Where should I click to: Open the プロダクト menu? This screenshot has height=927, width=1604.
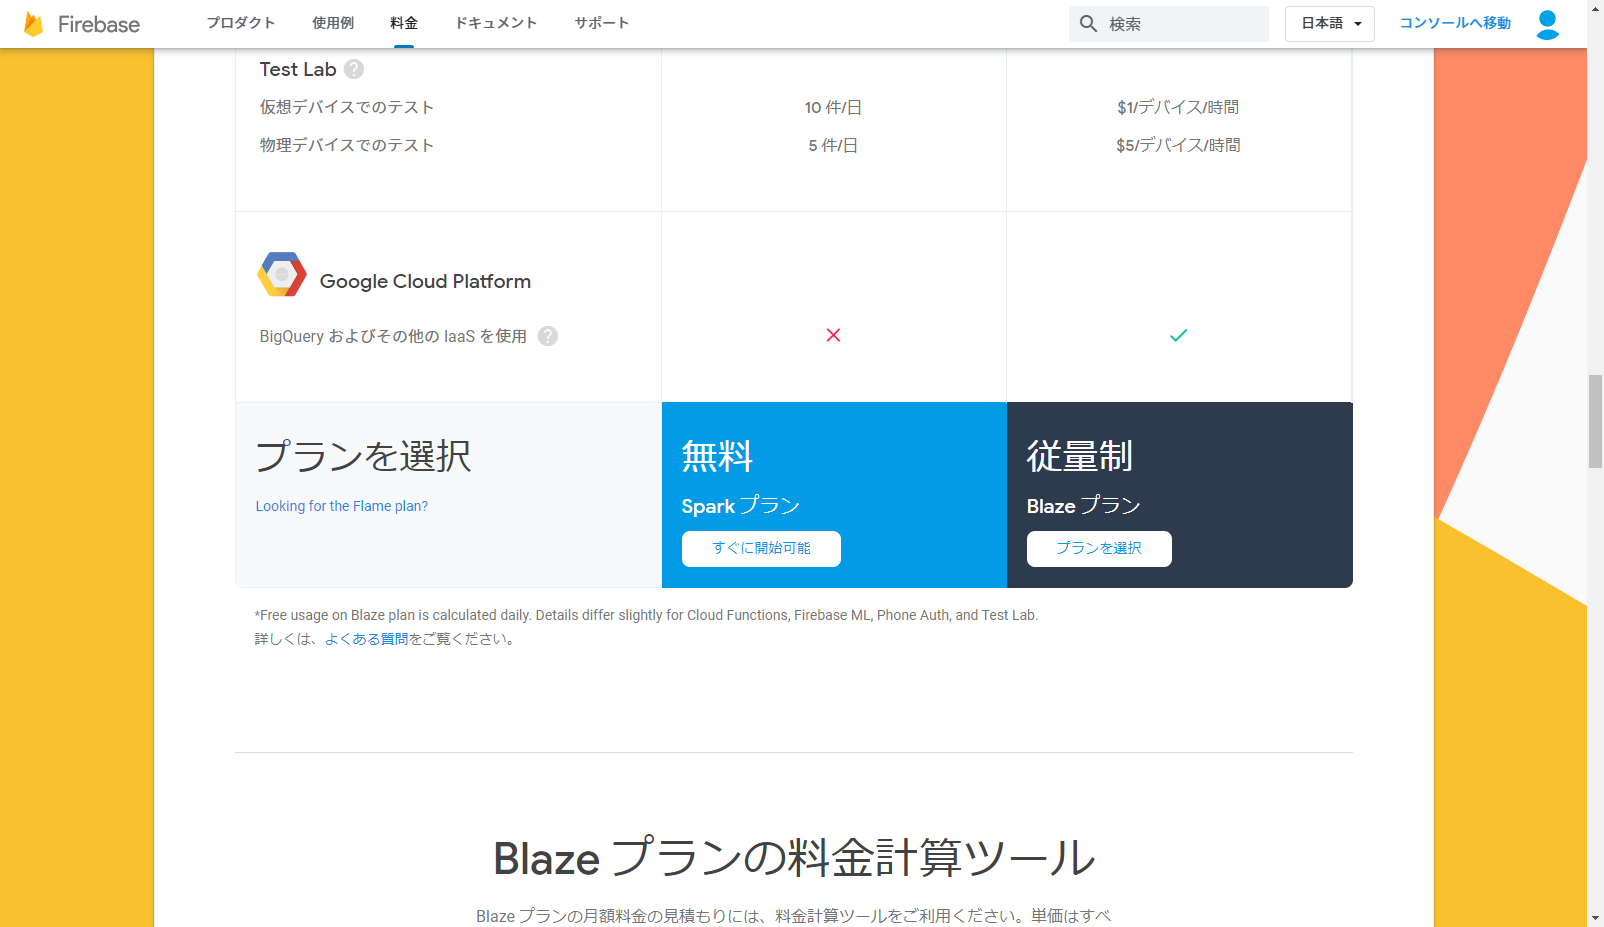coord(241,23)
